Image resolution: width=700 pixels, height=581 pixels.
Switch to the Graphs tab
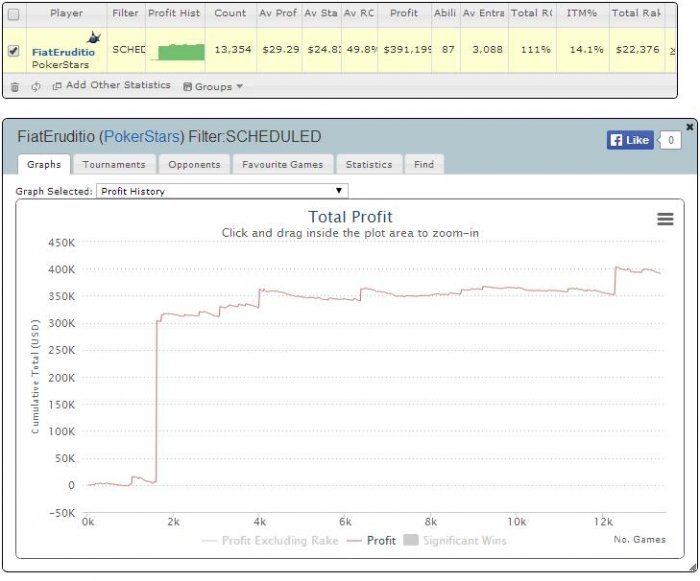[44, 164]
